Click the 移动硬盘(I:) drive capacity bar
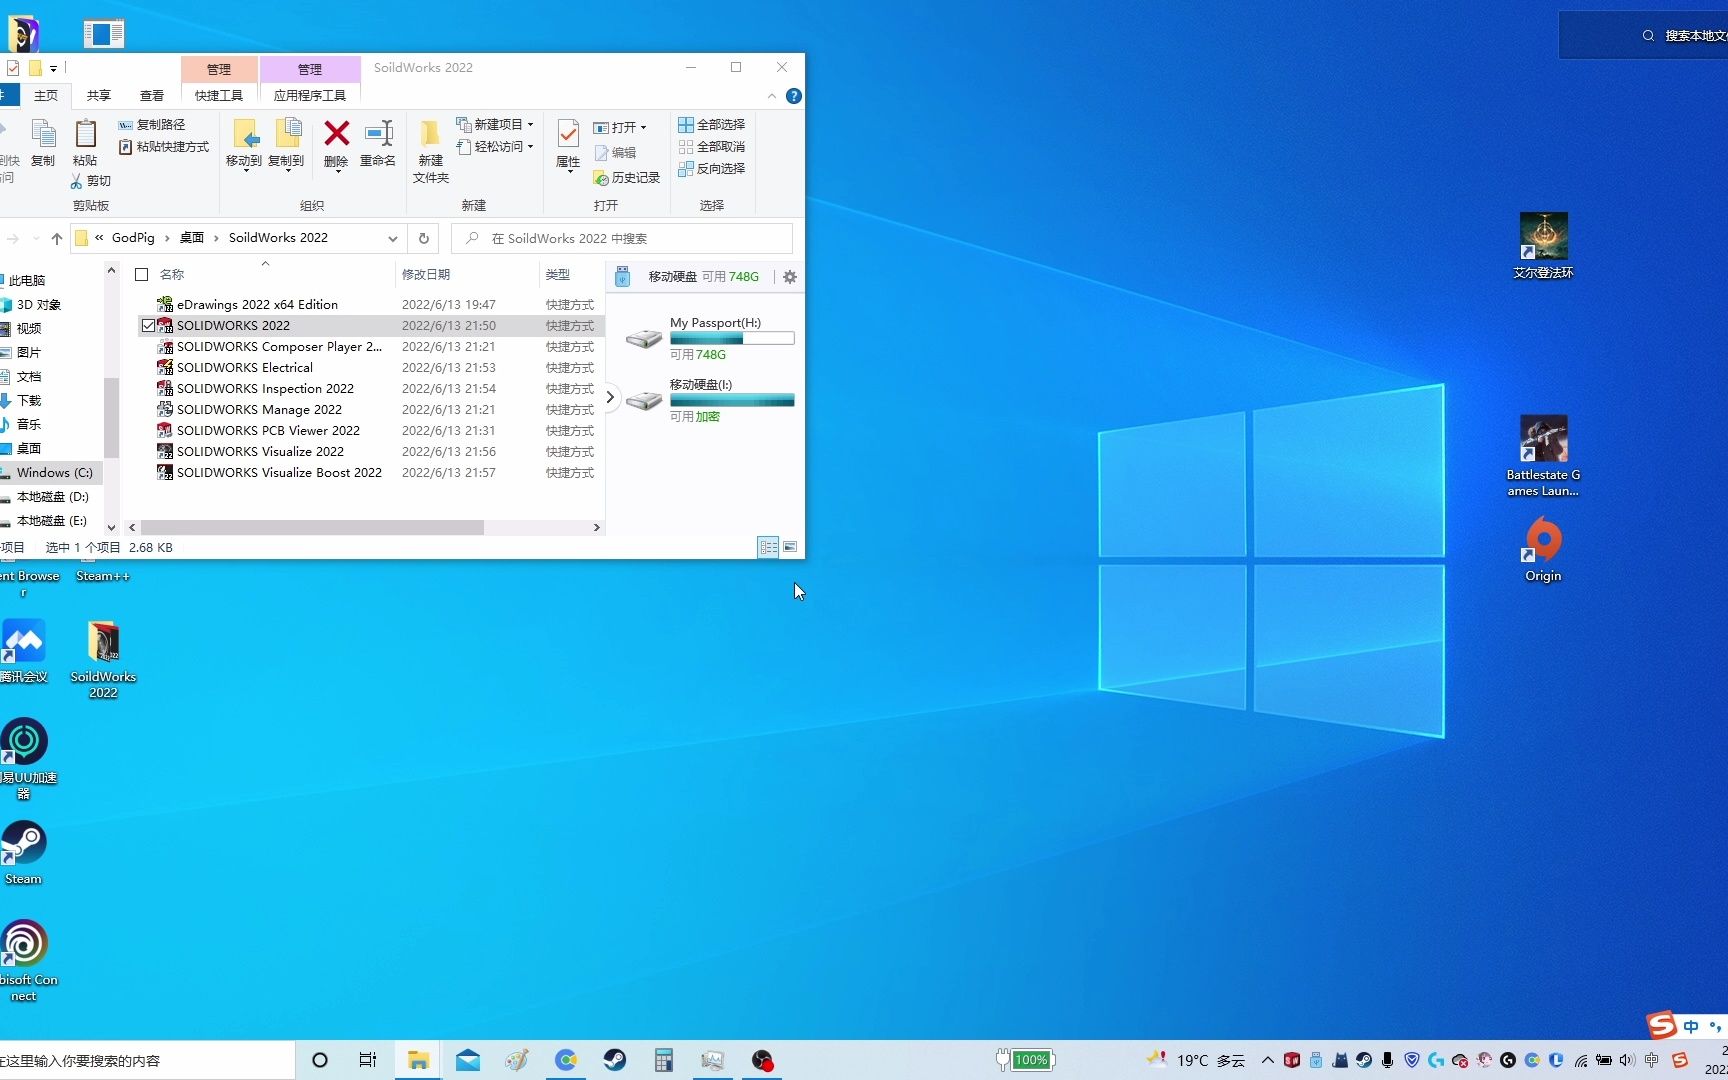Viewport: 1728px width, 1080px height. click(732, 401)
